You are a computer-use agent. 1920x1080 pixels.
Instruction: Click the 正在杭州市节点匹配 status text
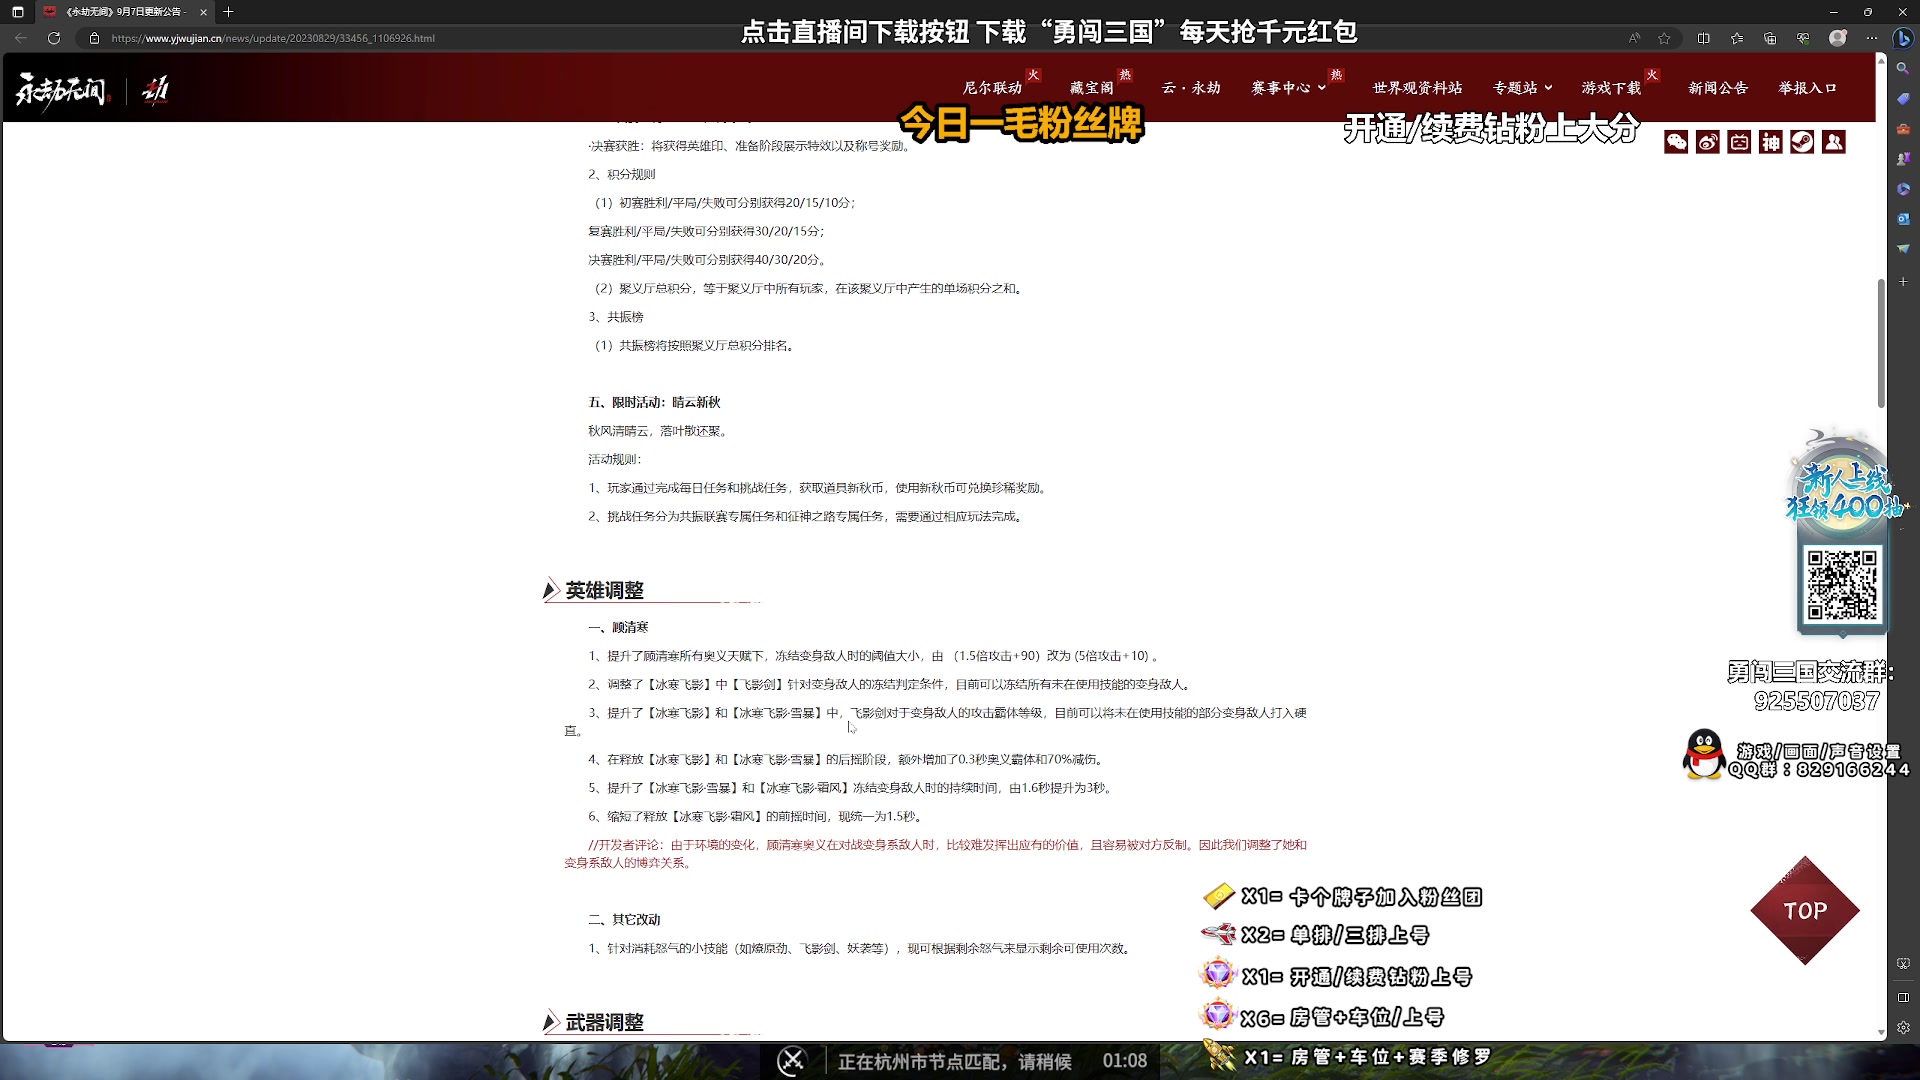coord(954,1061)
